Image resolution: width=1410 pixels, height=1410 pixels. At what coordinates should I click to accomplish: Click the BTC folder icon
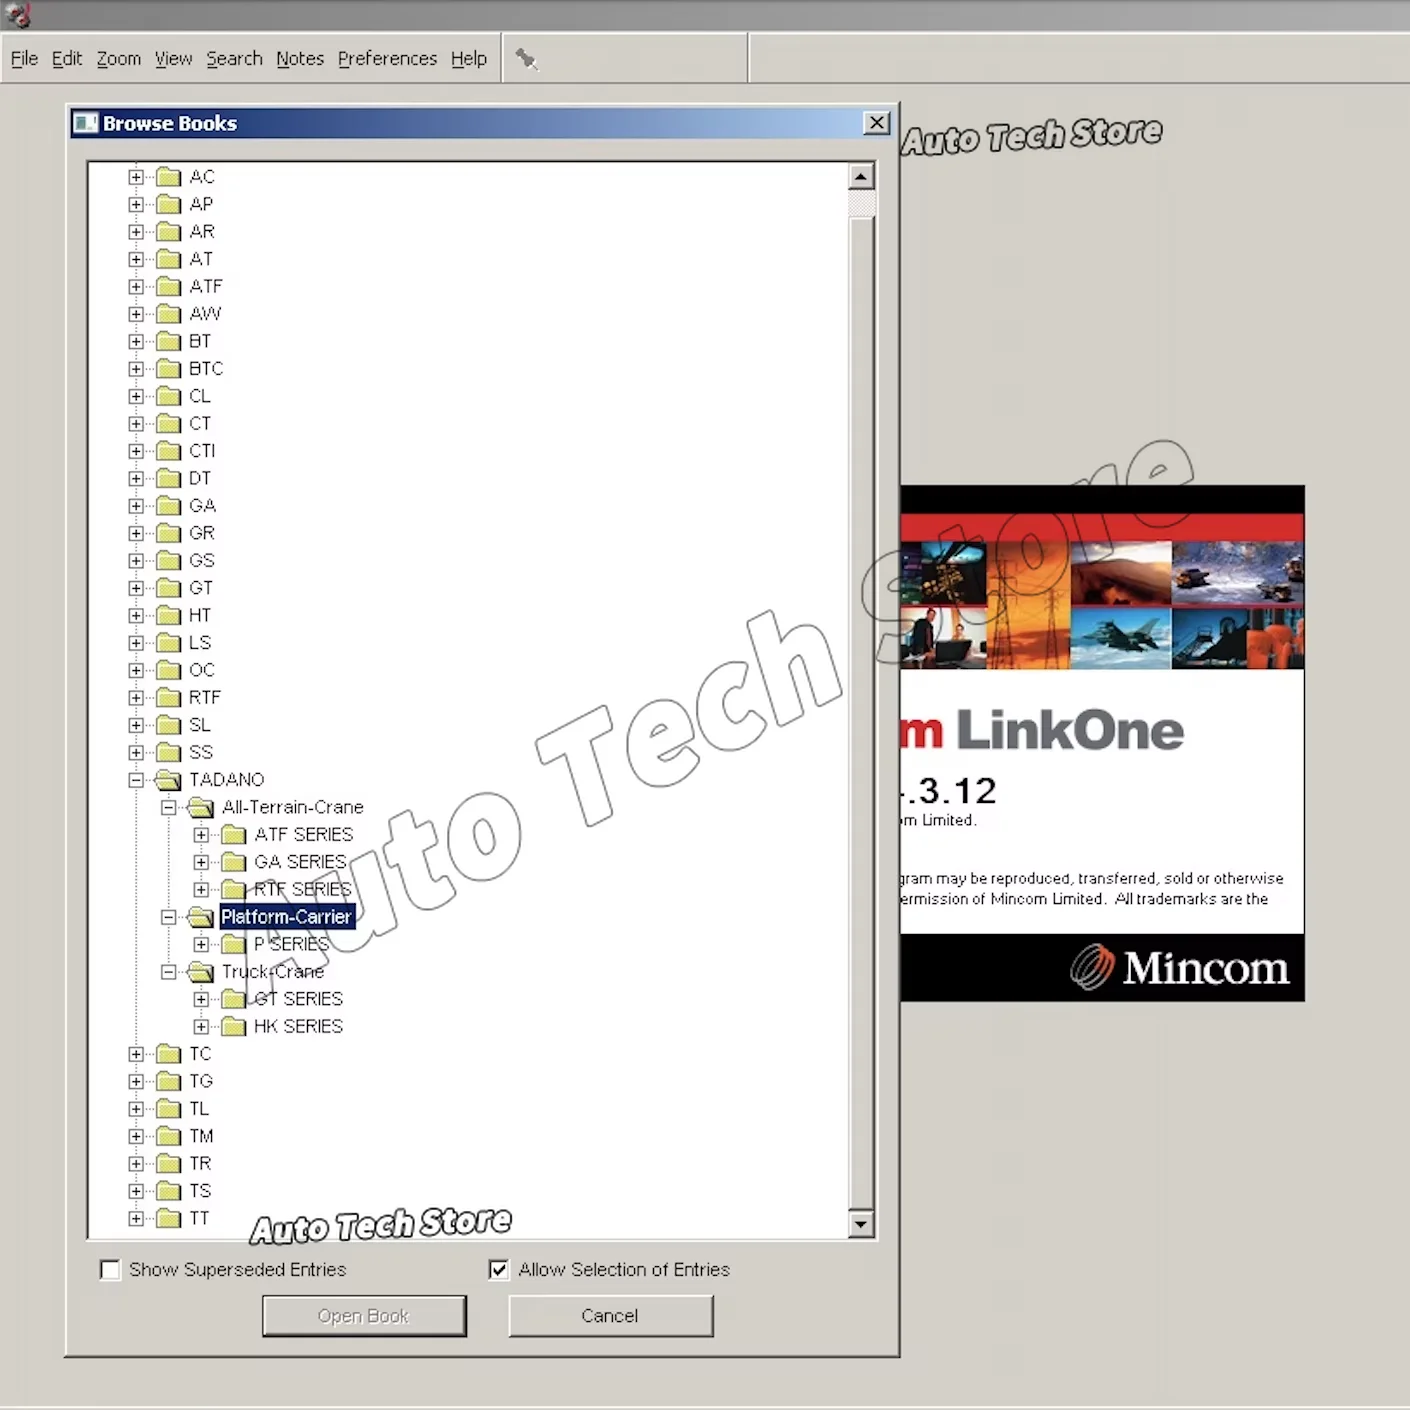(169, 369)
